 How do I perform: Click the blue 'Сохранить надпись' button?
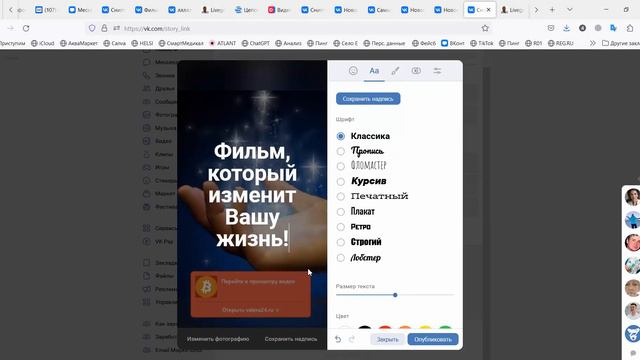[x=368, y=99]
